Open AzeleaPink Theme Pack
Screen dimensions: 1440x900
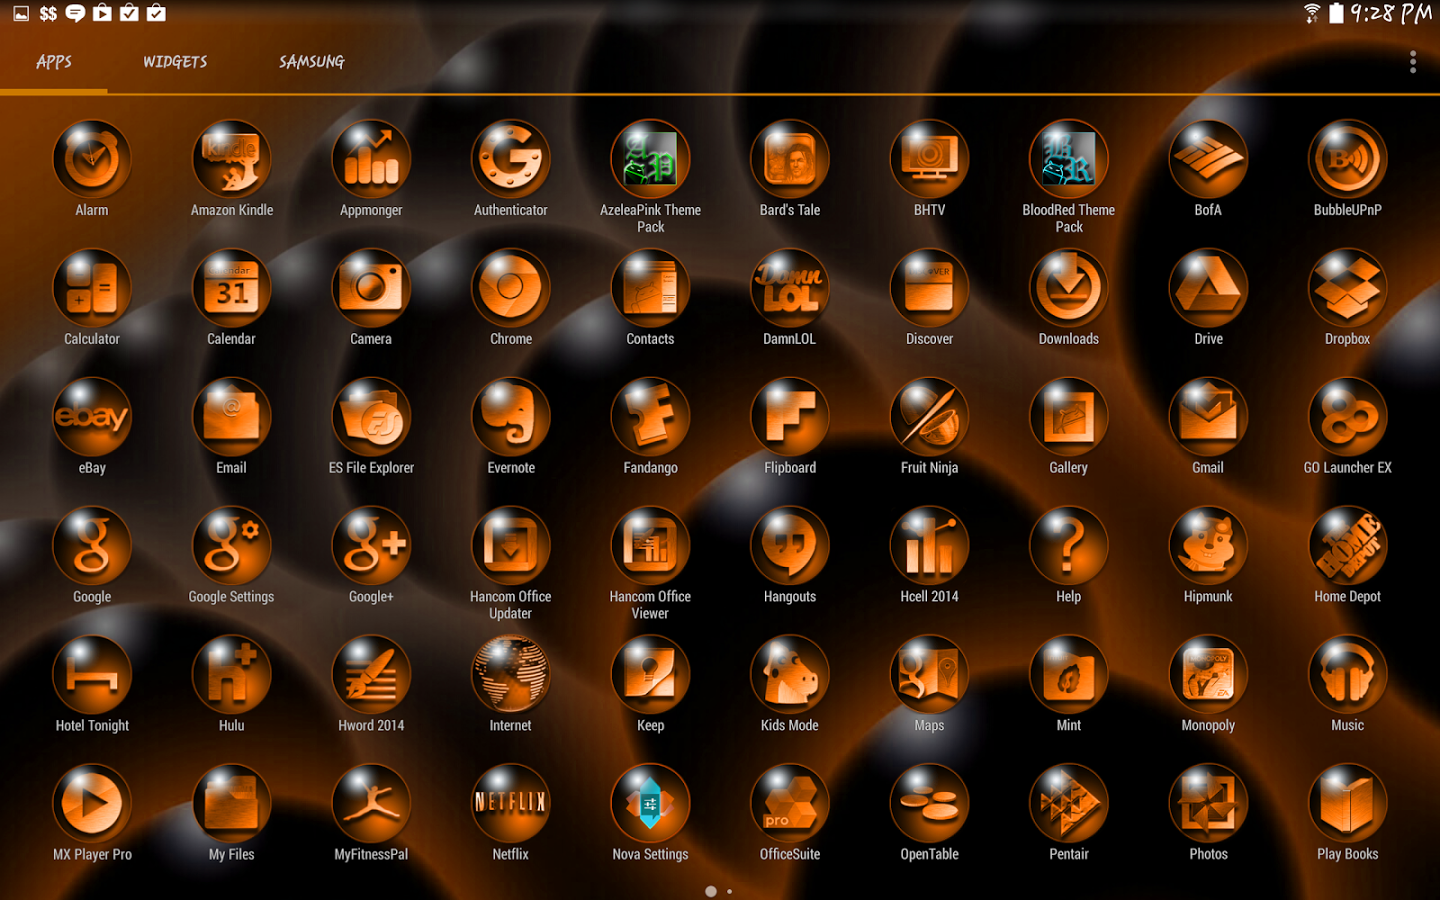651,159
